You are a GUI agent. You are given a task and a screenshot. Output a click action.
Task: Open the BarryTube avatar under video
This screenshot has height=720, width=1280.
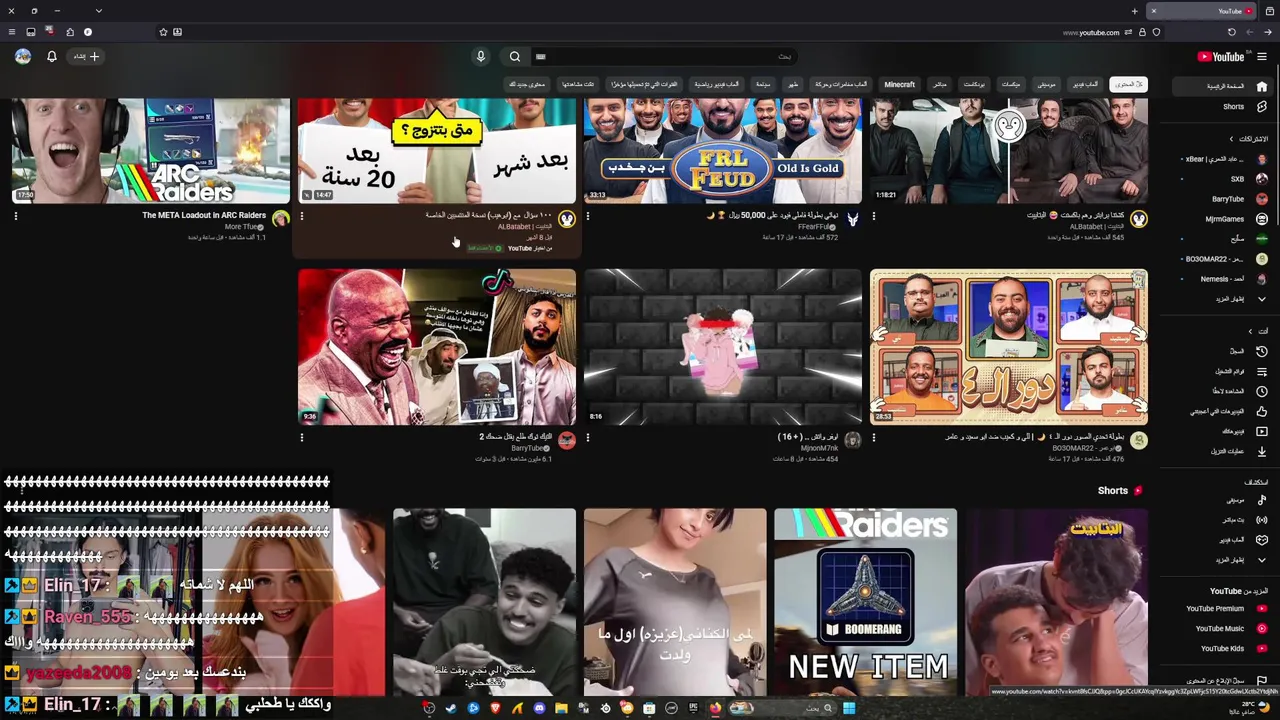click(567, 440)
